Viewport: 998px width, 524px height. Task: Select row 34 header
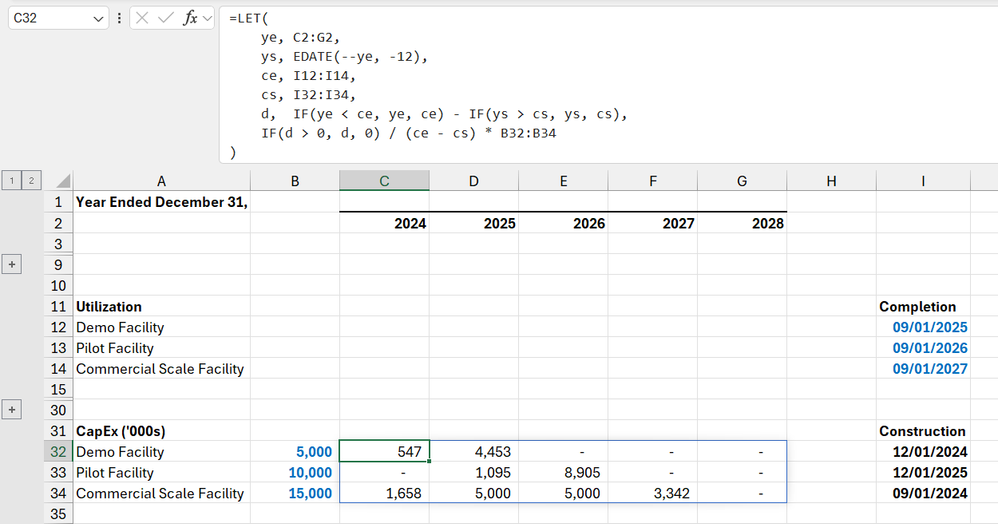(59, 493)
